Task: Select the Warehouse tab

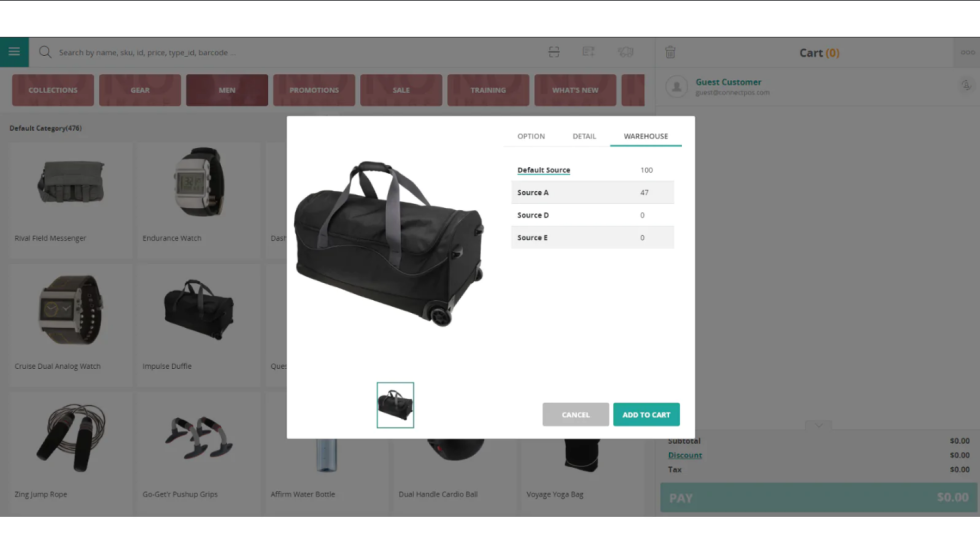Action: pos(646,136)
